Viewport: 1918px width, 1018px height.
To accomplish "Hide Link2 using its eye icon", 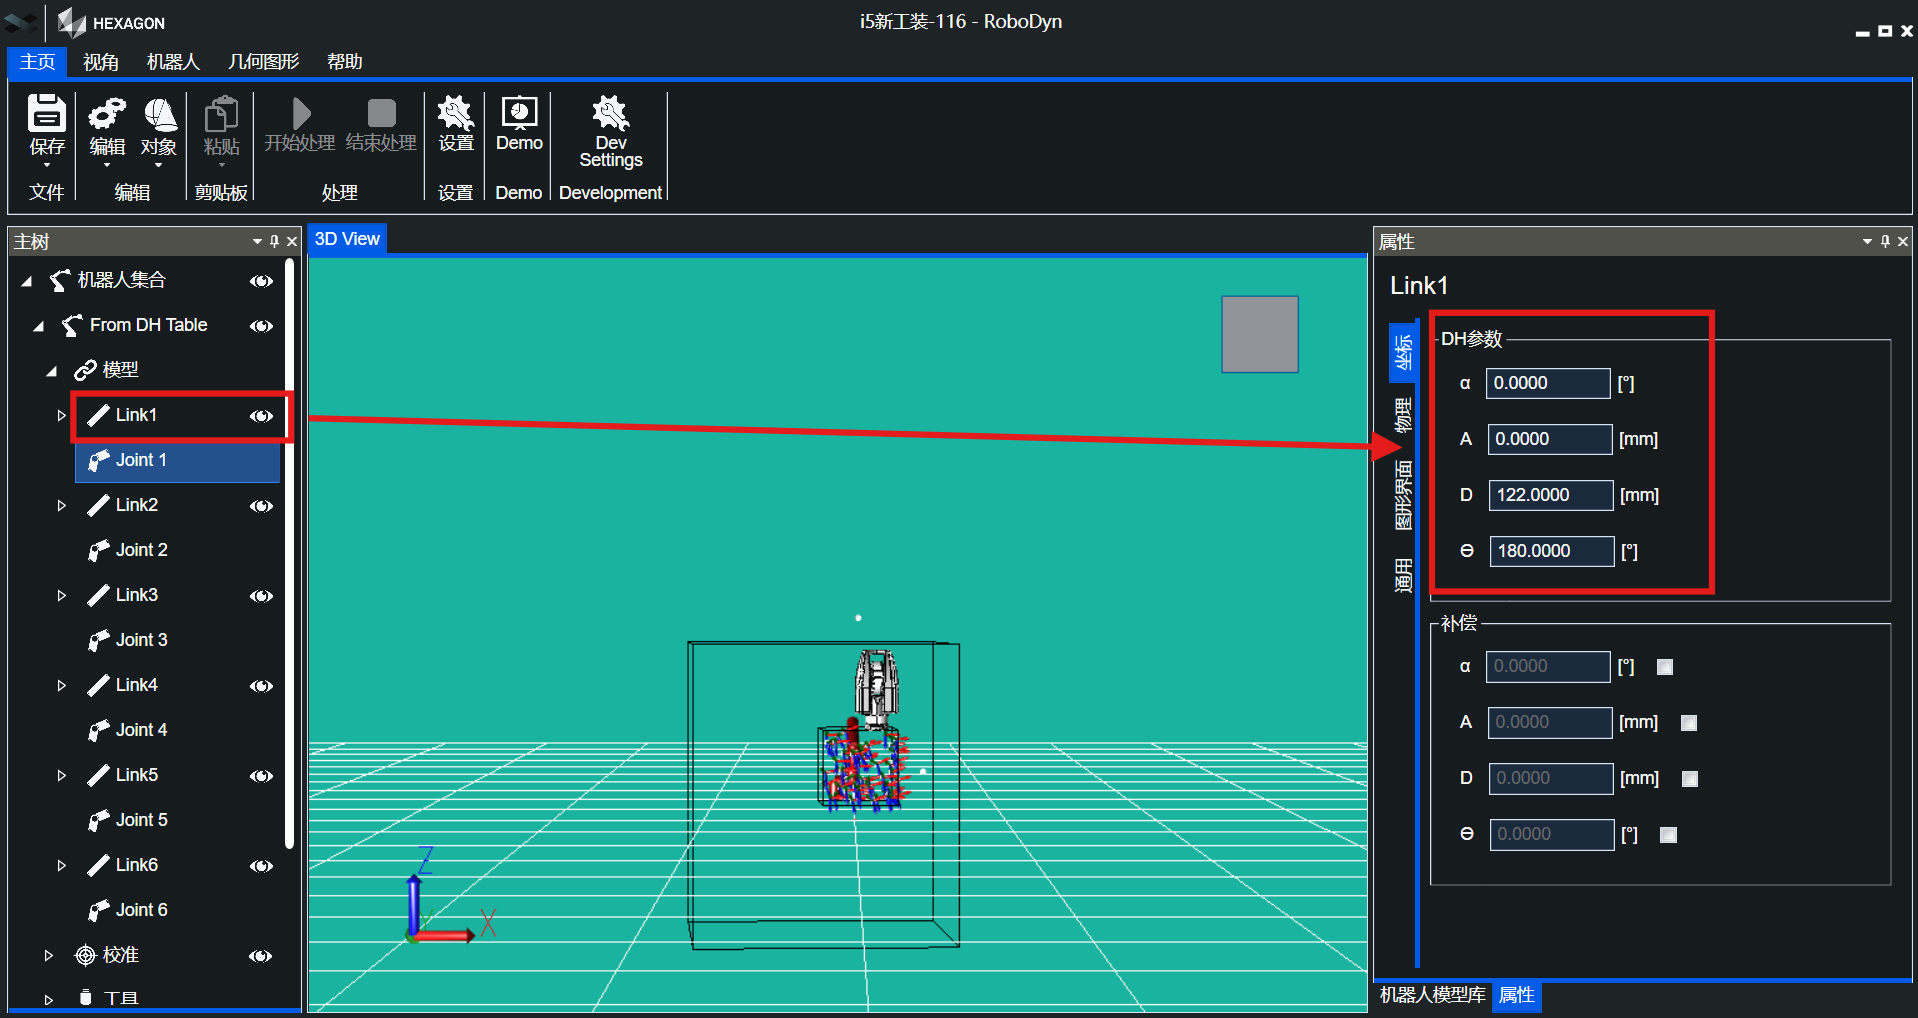I will pos(261,506).
